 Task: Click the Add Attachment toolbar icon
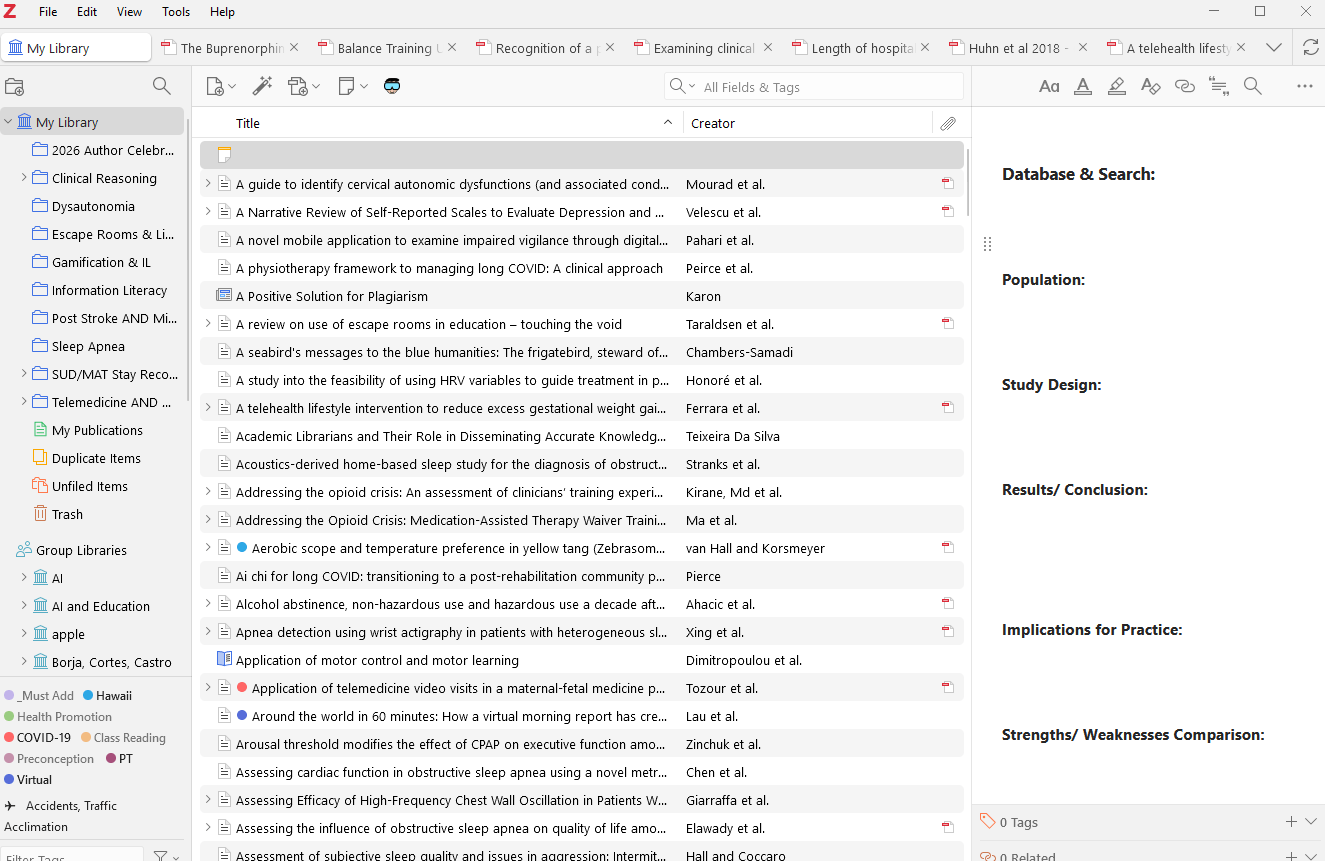click(x=304, y=86)
